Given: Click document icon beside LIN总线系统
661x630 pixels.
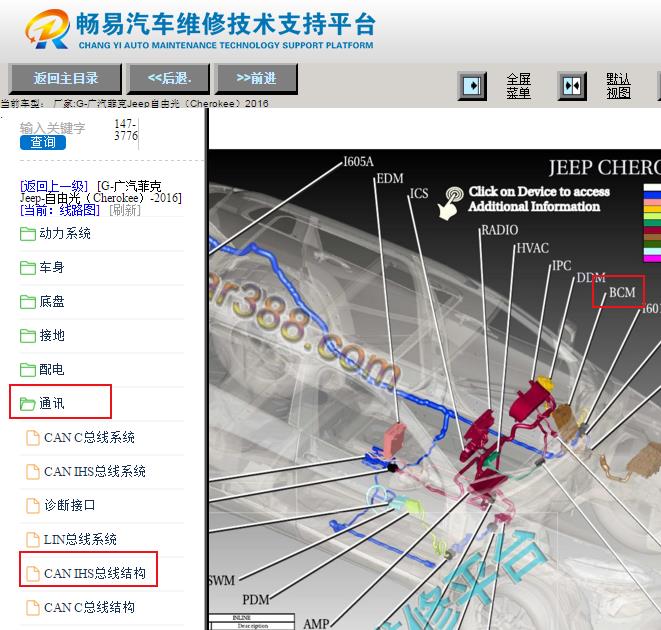Looking at the screenshot, I should pyautogui.click(x=32, y=540).
